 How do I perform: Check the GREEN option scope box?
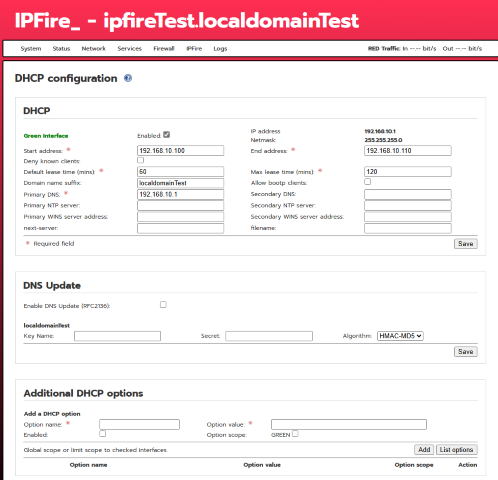[295, 434]
